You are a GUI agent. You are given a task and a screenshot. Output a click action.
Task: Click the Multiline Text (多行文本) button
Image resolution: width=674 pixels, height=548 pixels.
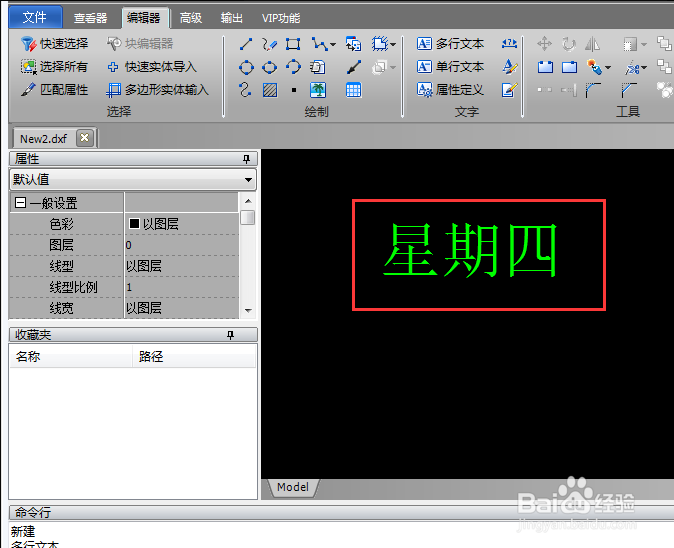pos(450,43)
